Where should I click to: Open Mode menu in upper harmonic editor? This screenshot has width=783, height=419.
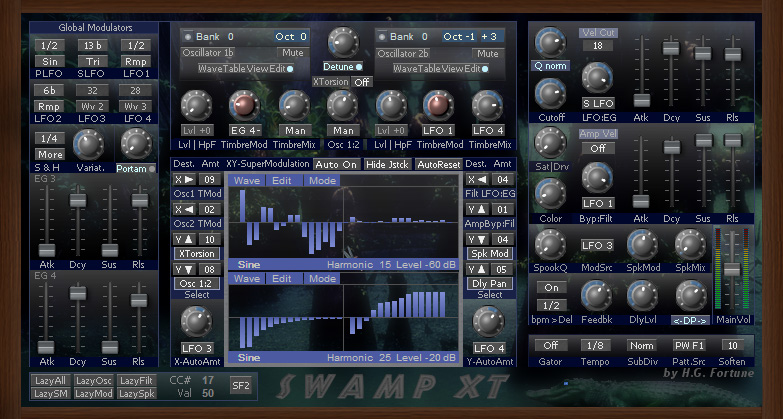pos(322,181)
